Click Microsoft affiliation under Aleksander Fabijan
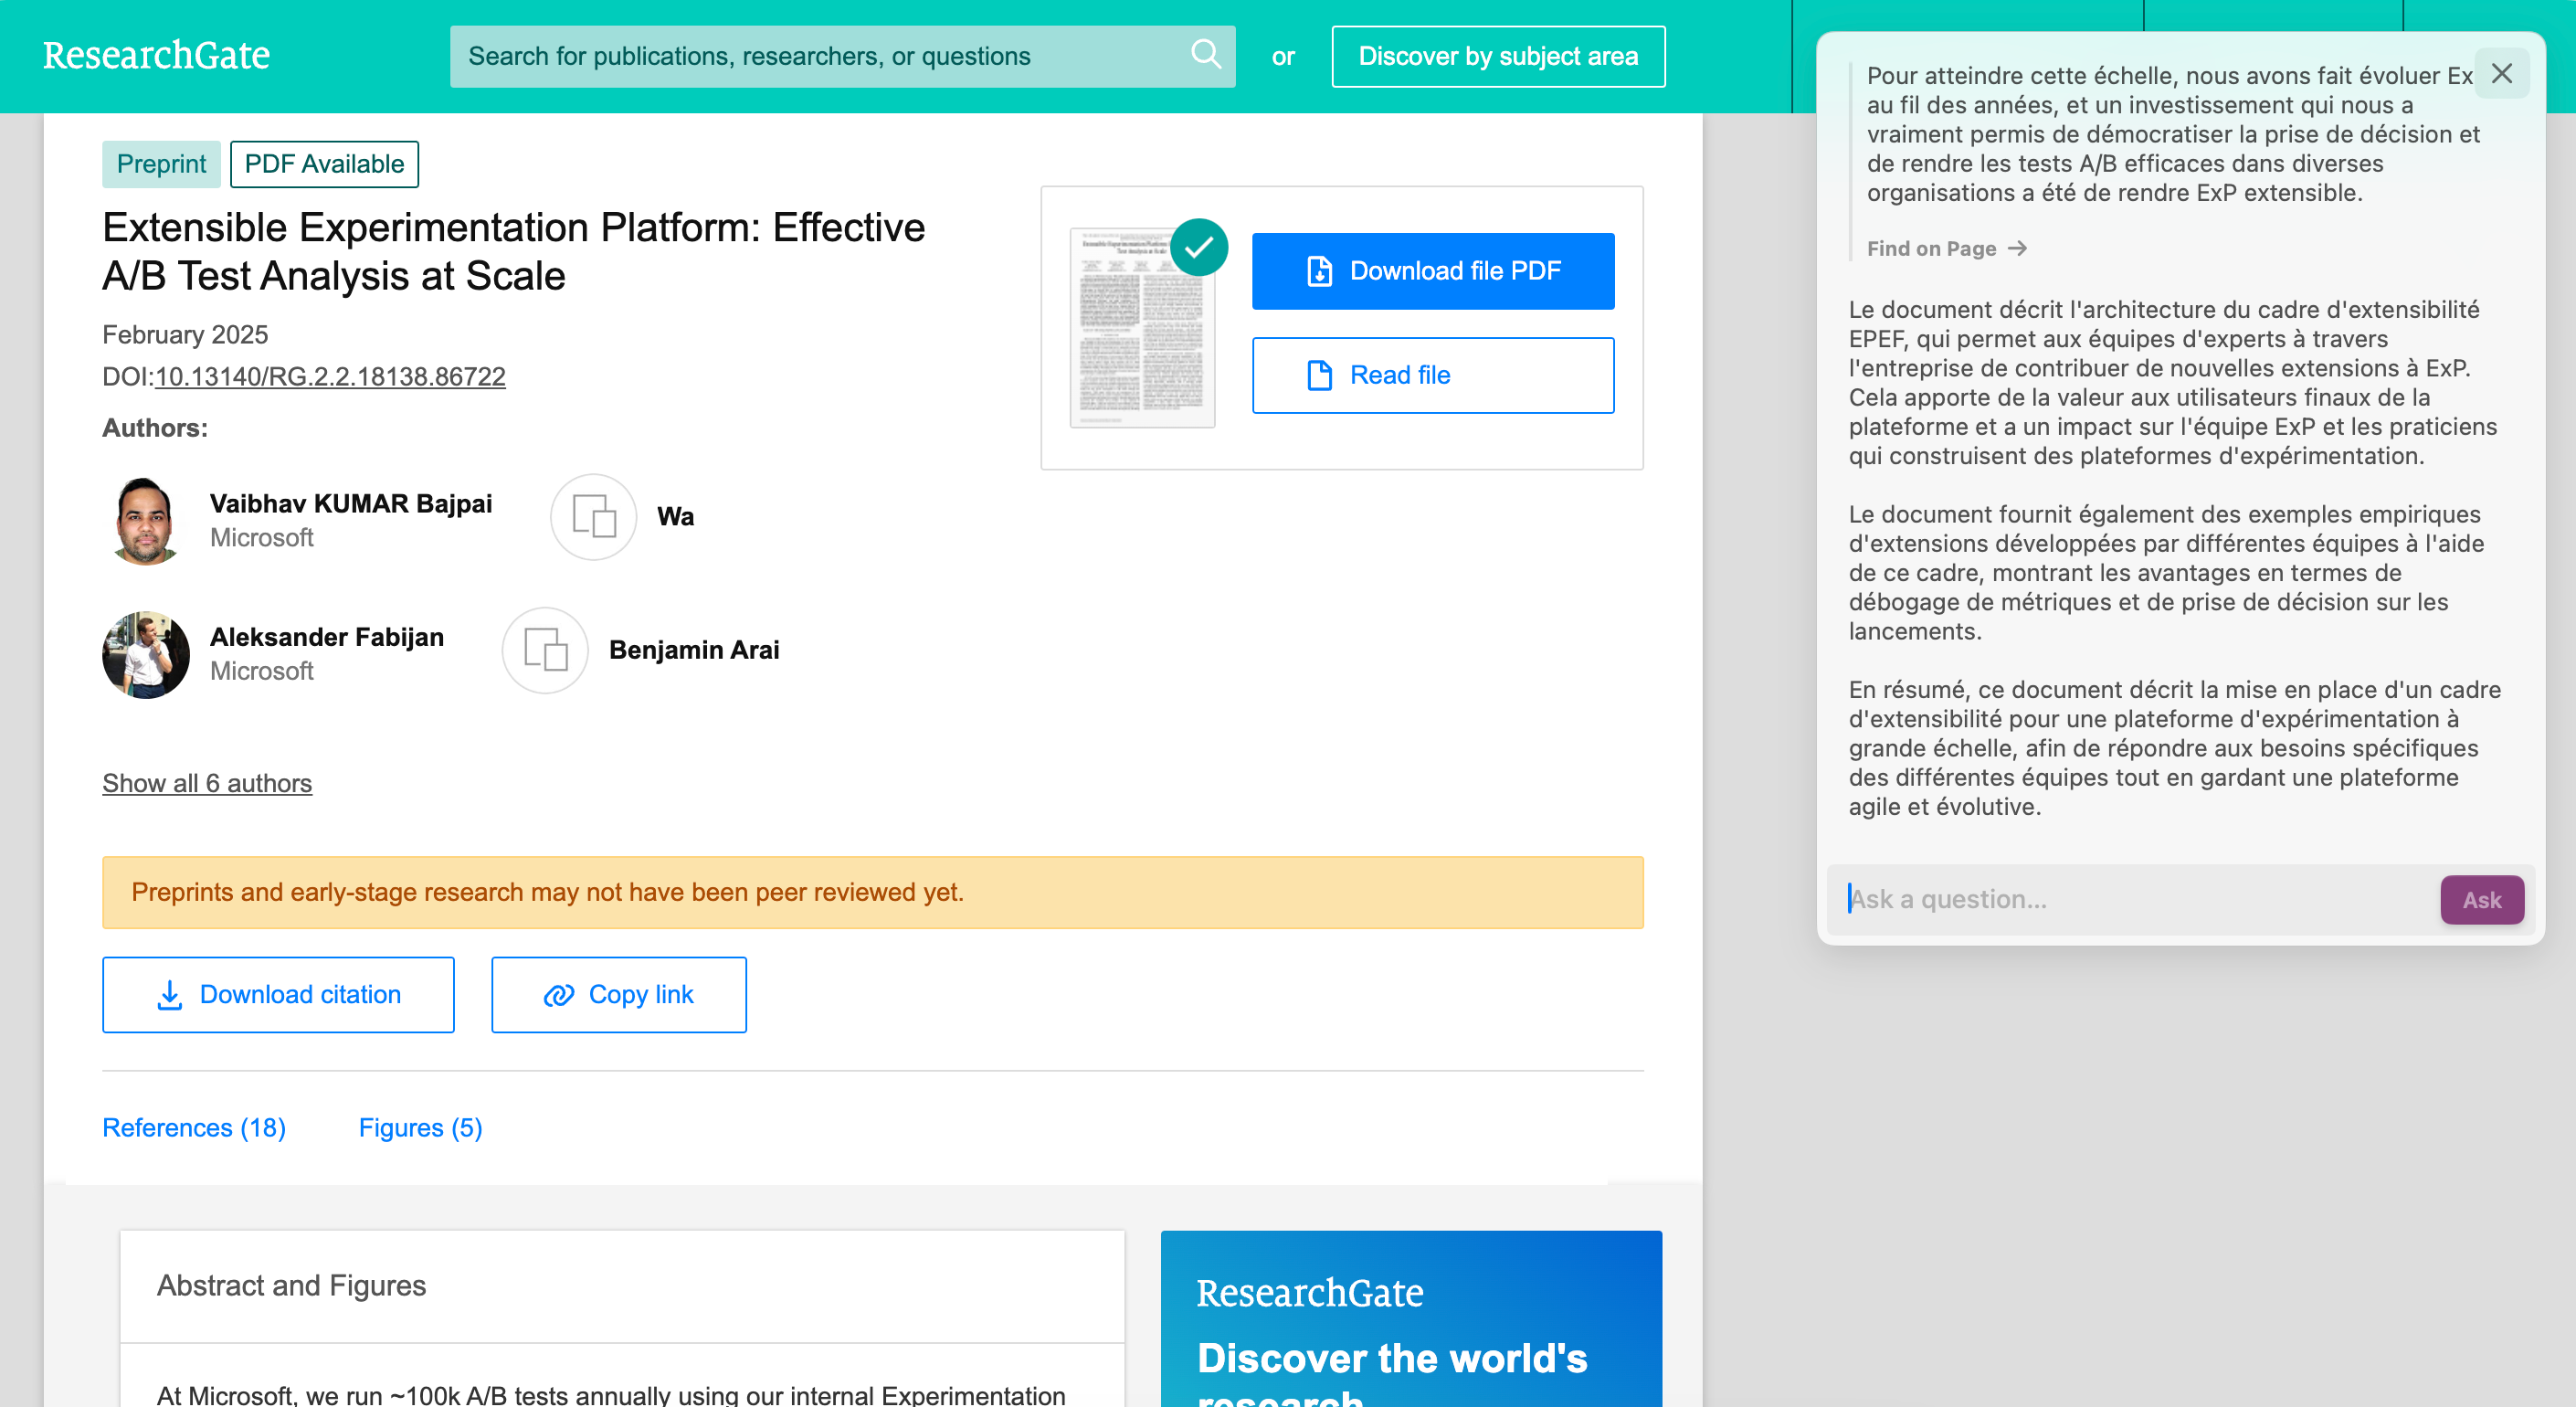This screenshot has width=2576, height=1407. click(262, 671)
